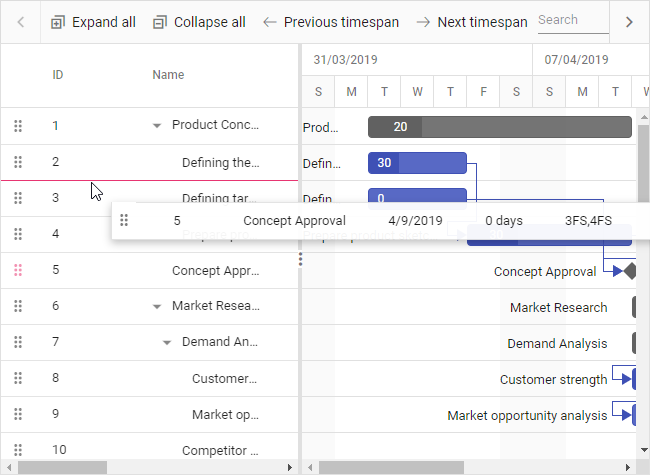Image resolution: width=650 pixels, height=475 pixels.
Task: Click the progress bar showing 30
Action: coord(417,163)
